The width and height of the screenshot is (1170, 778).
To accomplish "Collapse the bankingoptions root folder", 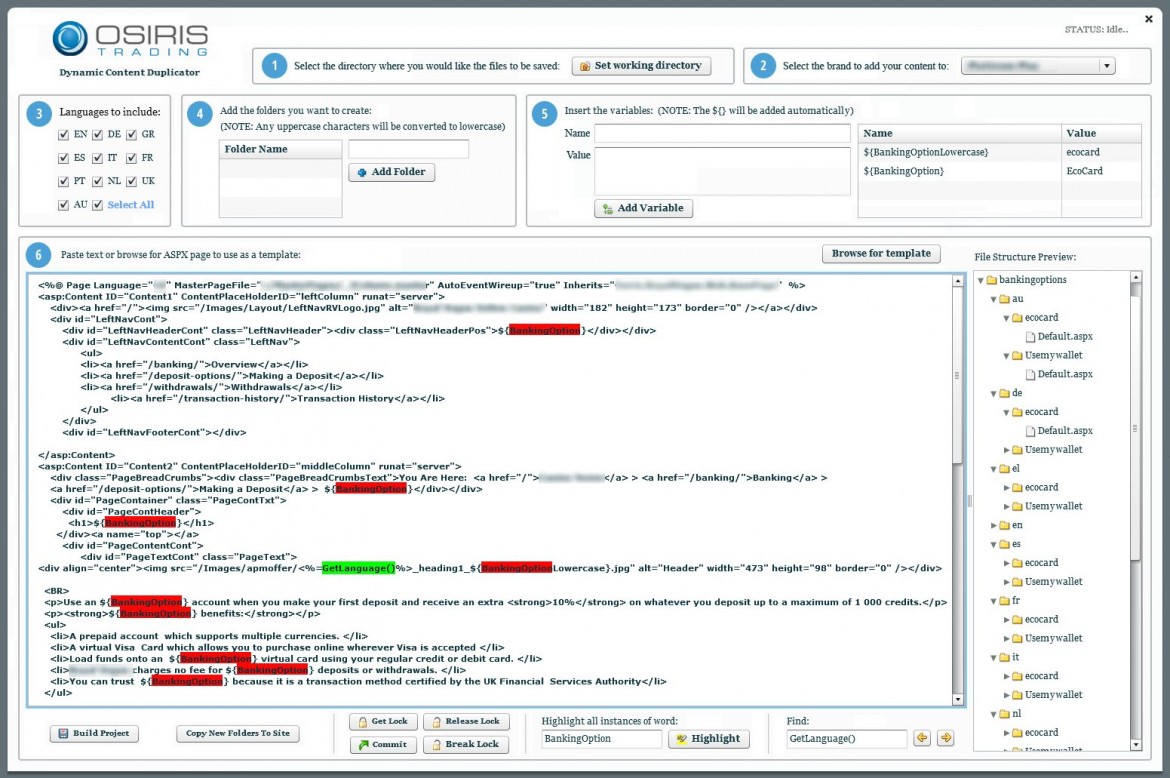I will click(x=981, y=280).
